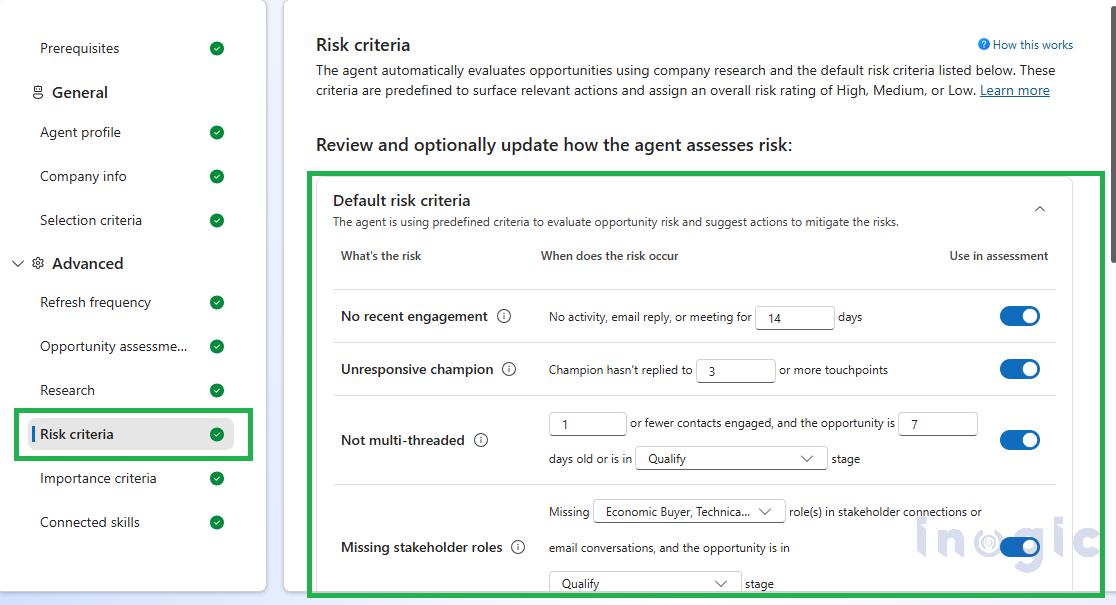
Task: Click the General section heading
Action: point(80,93)
